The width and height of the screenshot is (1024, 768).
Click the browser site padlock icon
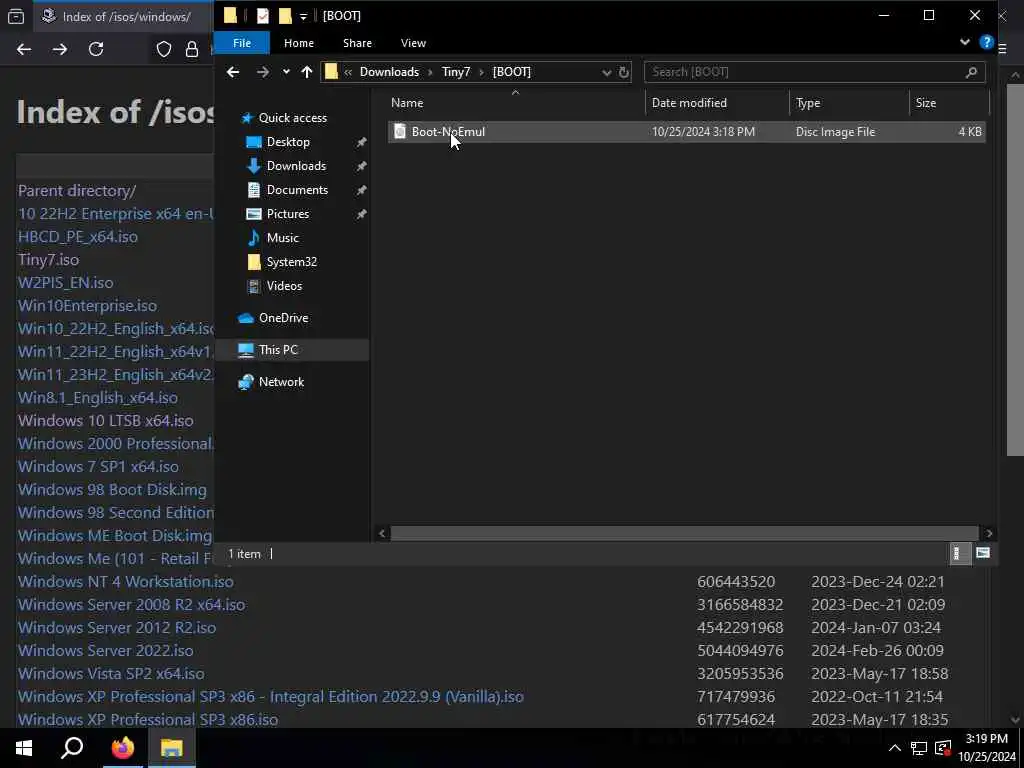coord(192,50)
